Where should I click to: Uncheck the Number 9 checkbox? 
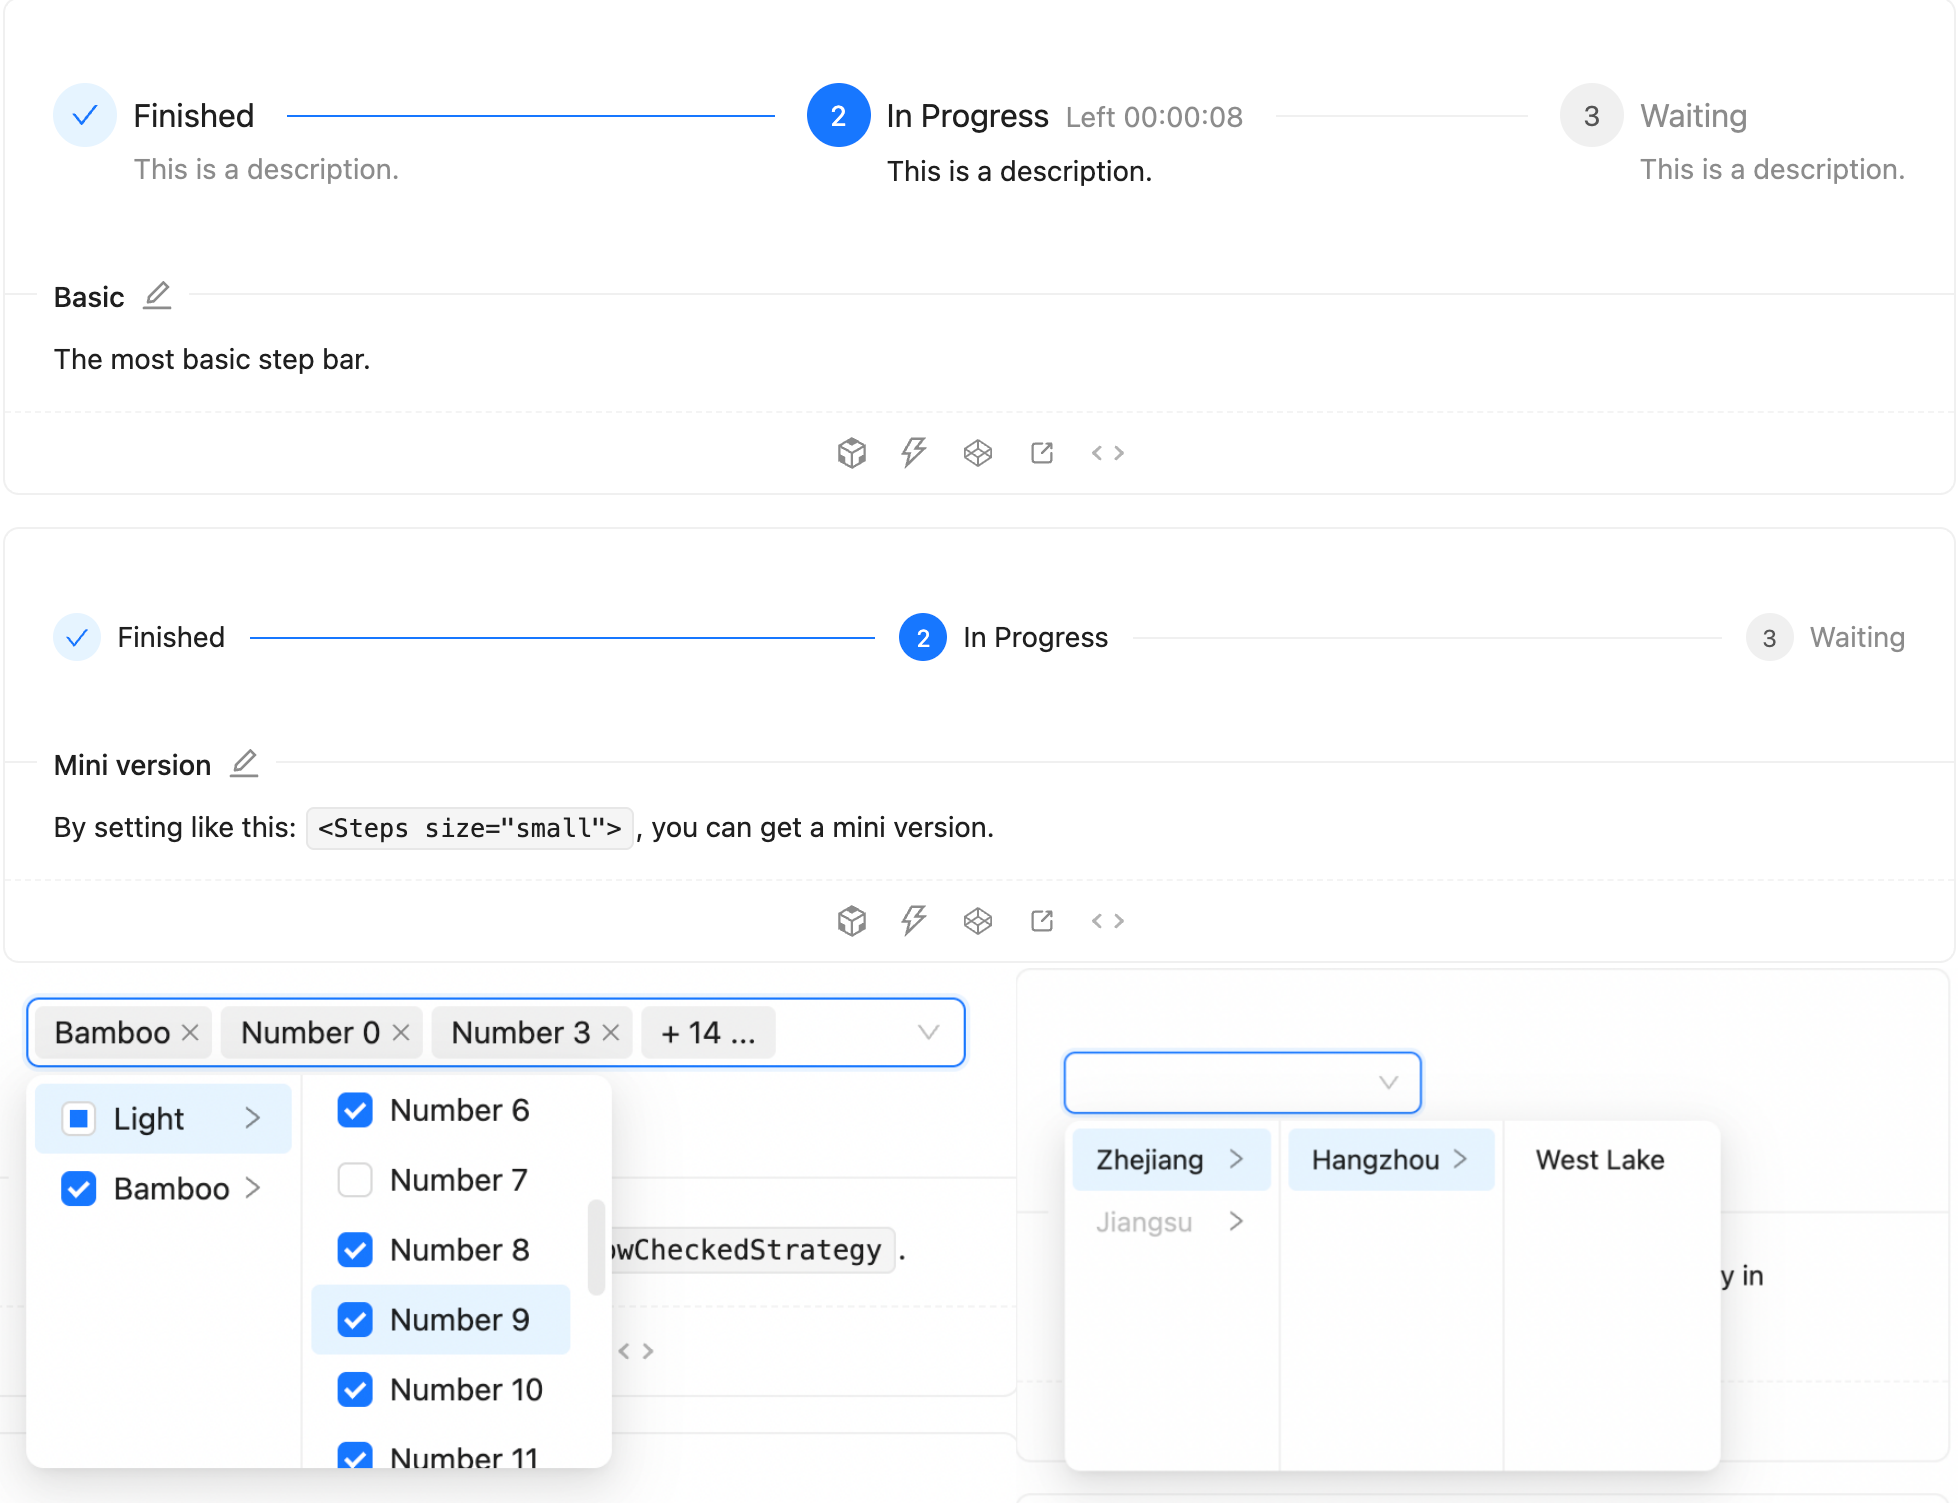355,1320
